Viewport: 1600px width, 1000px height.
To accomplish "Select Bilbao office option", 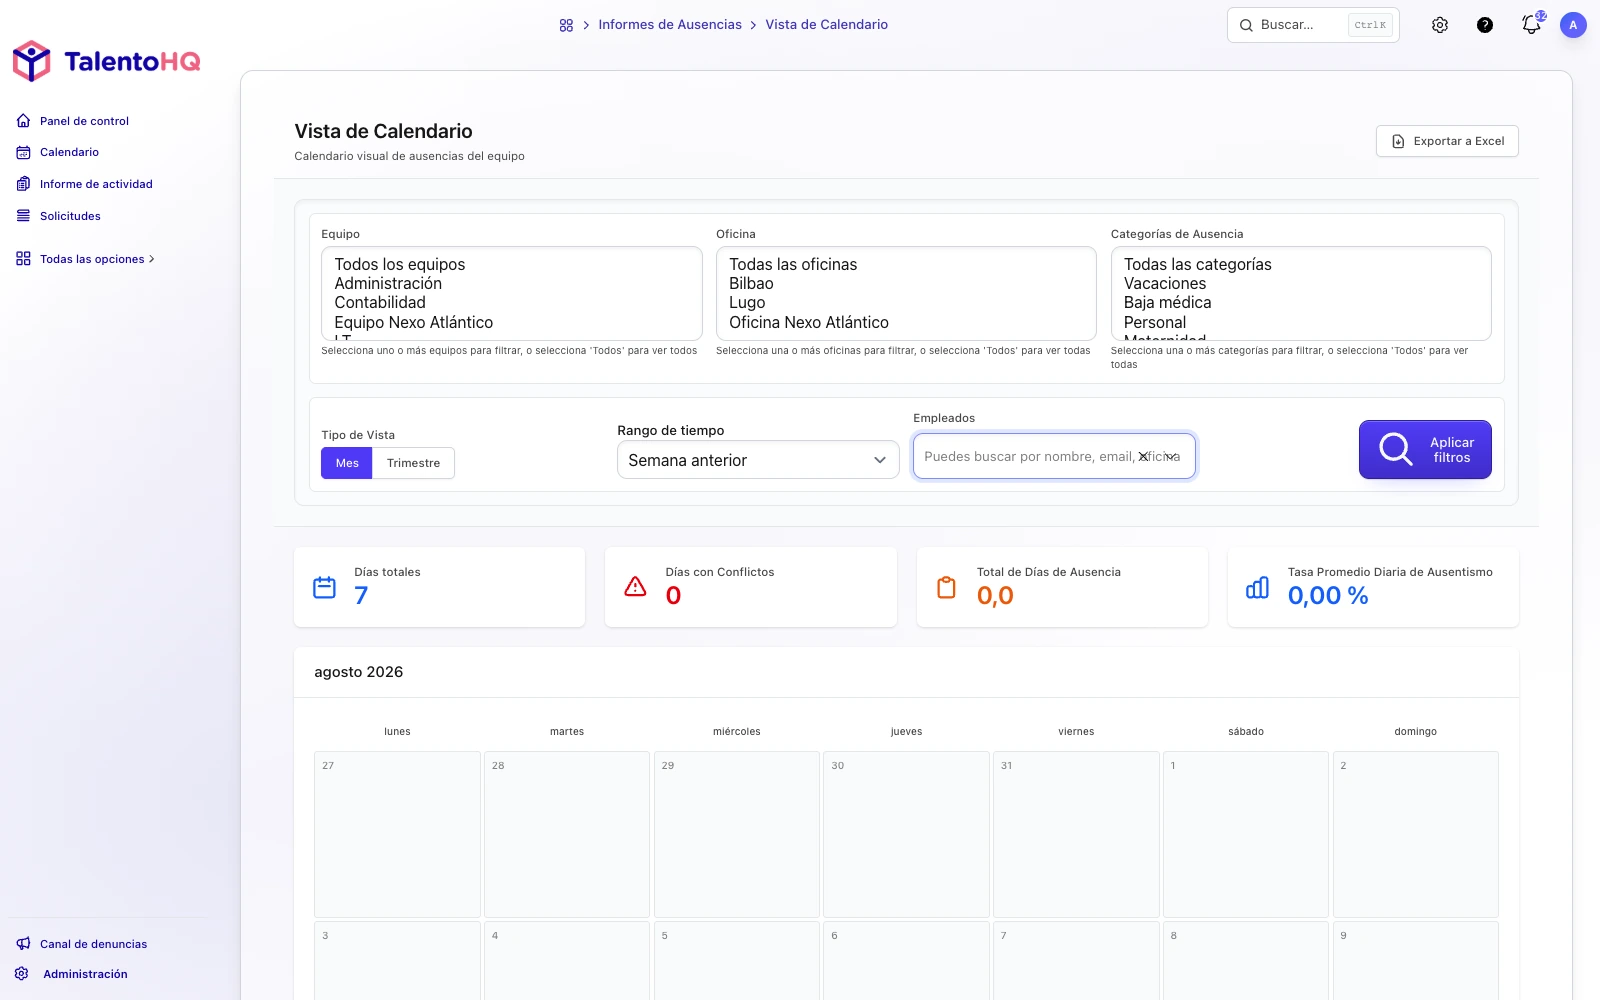I will 906,284.
